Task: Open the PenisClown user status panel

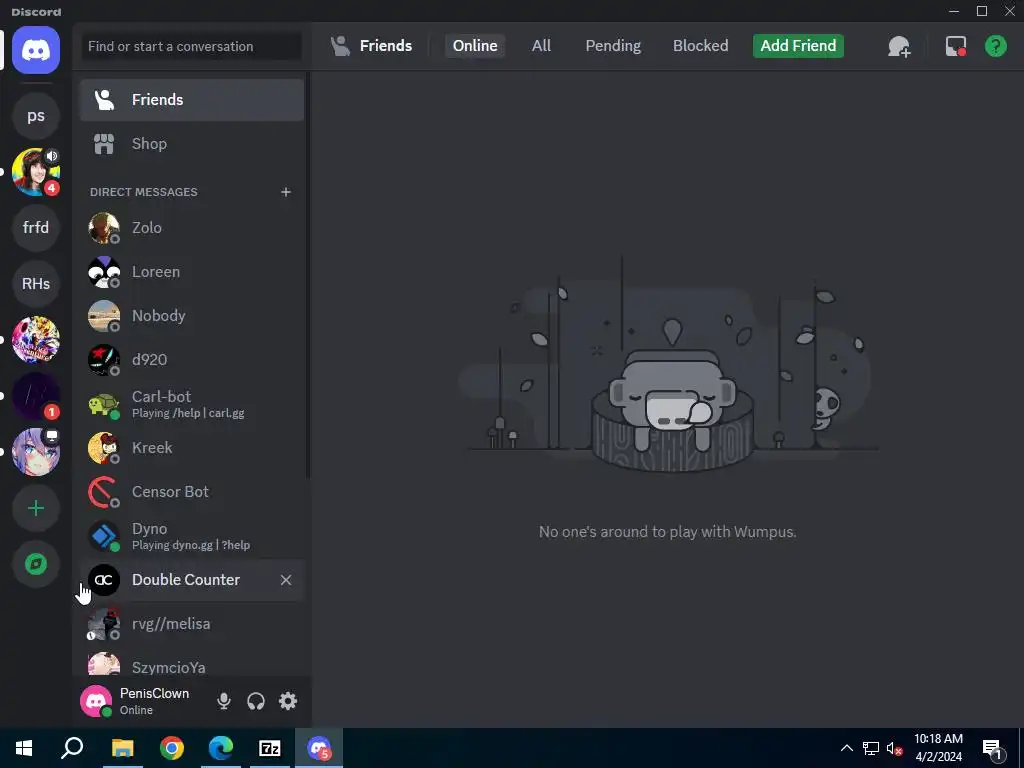Action: pyautogui.click(x=142, y=701)
